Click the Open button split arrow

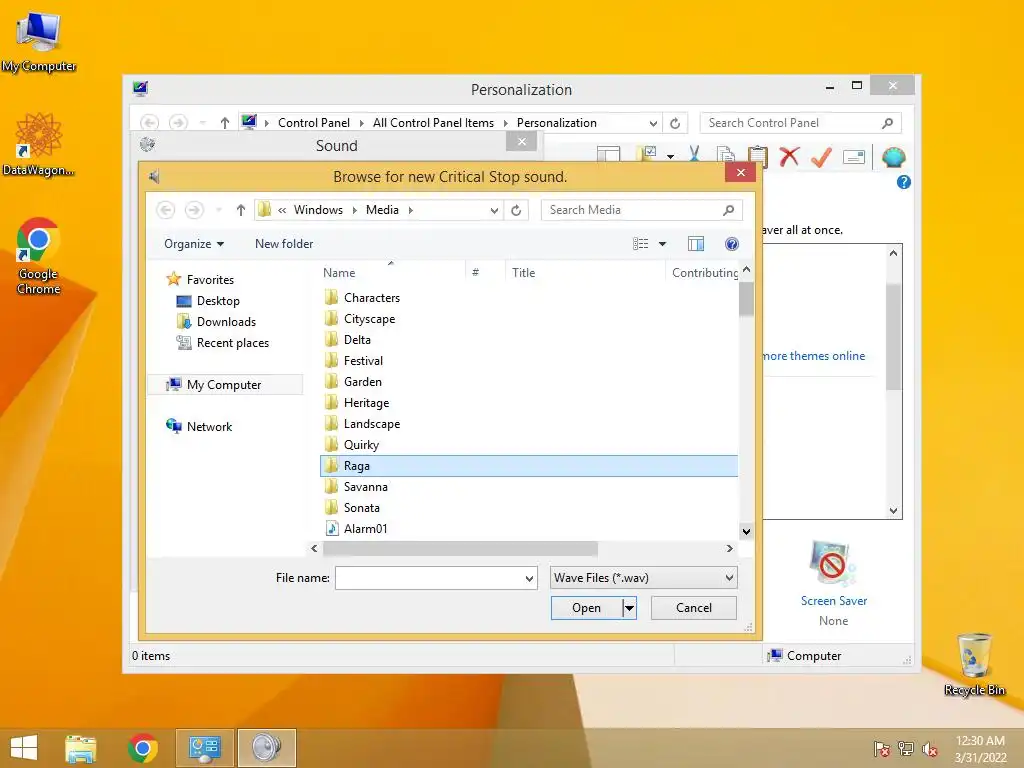(629, 608)
